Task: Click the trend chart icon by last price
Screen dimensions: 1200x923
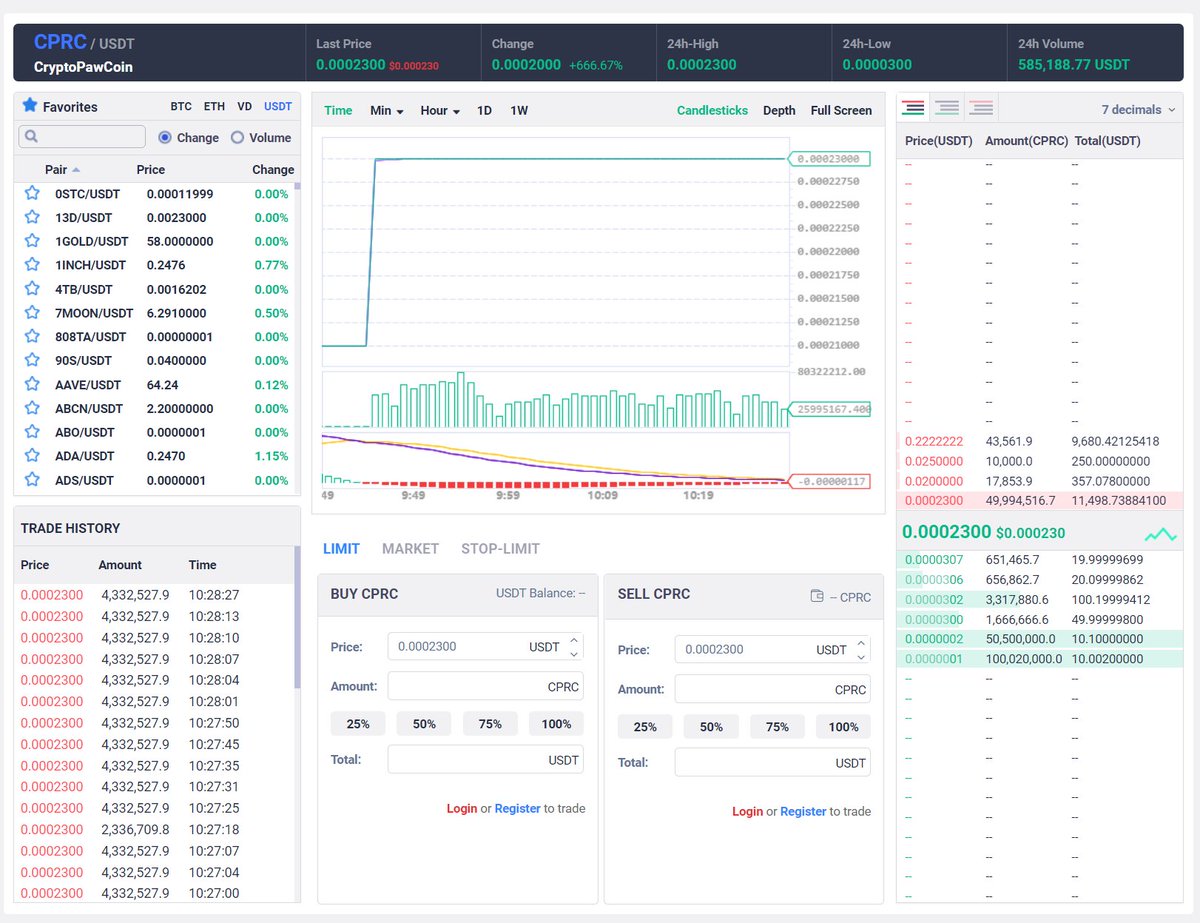Action: (1161, 533)
